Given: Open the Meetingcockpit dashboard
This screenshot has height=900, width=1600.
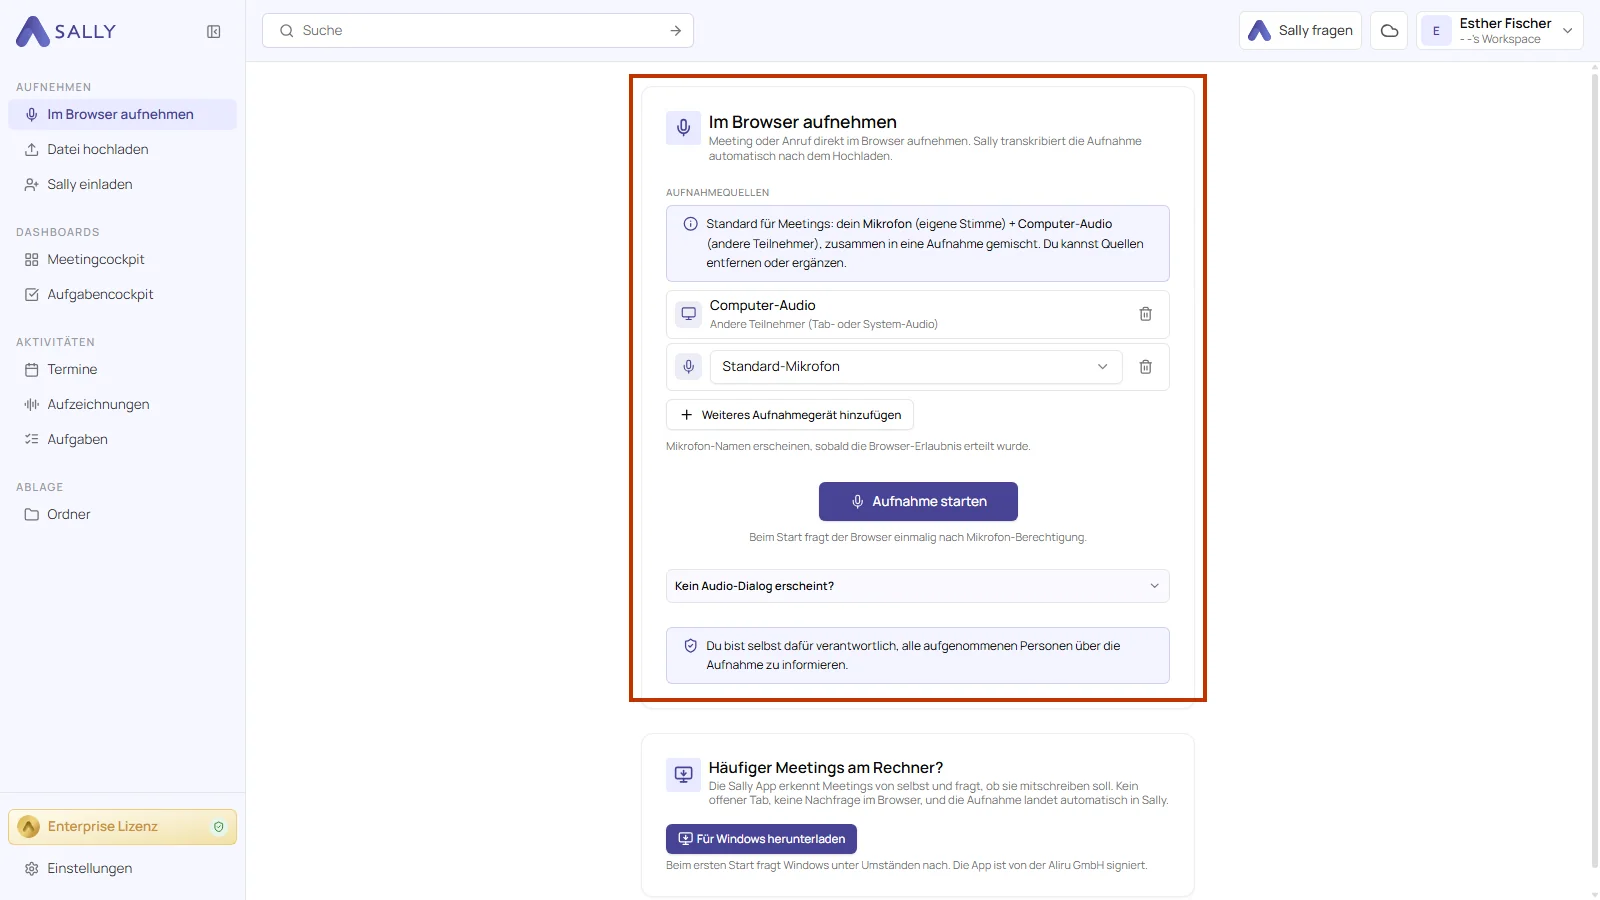Looking at the screenshot, I should (122, 259).
